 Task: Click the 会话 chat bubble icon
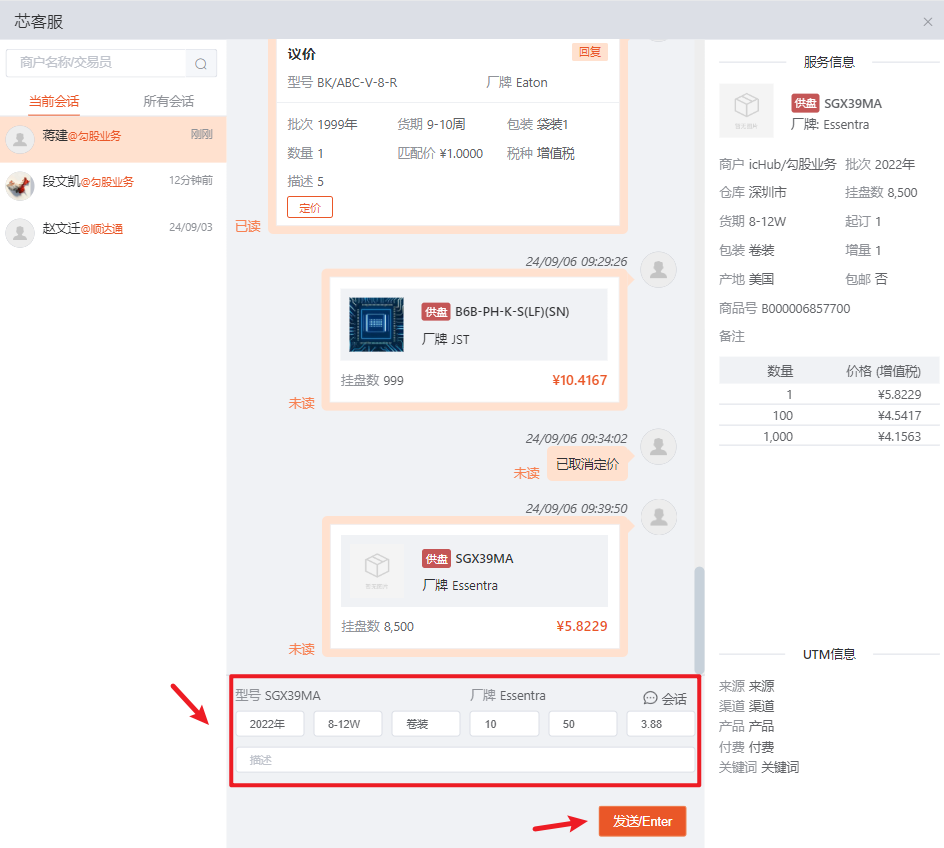(x=650, y=698)
